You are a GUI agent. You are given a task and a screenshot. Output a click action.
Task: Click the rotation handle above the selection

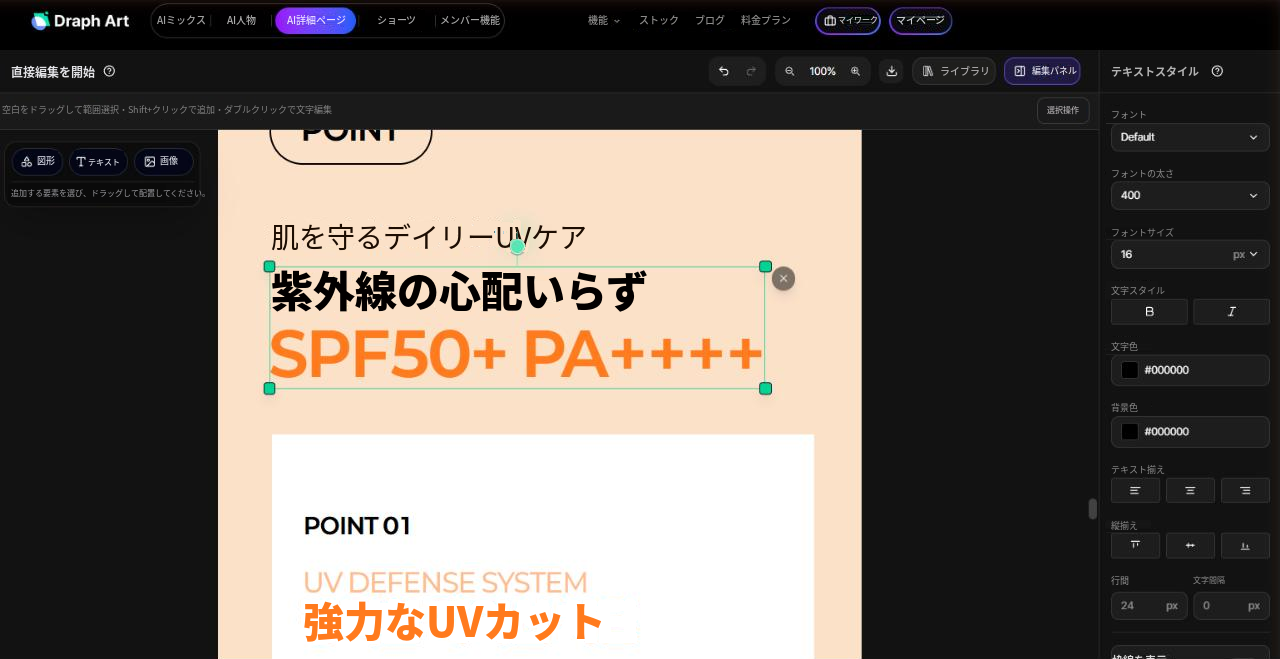[x=517, y=246]
